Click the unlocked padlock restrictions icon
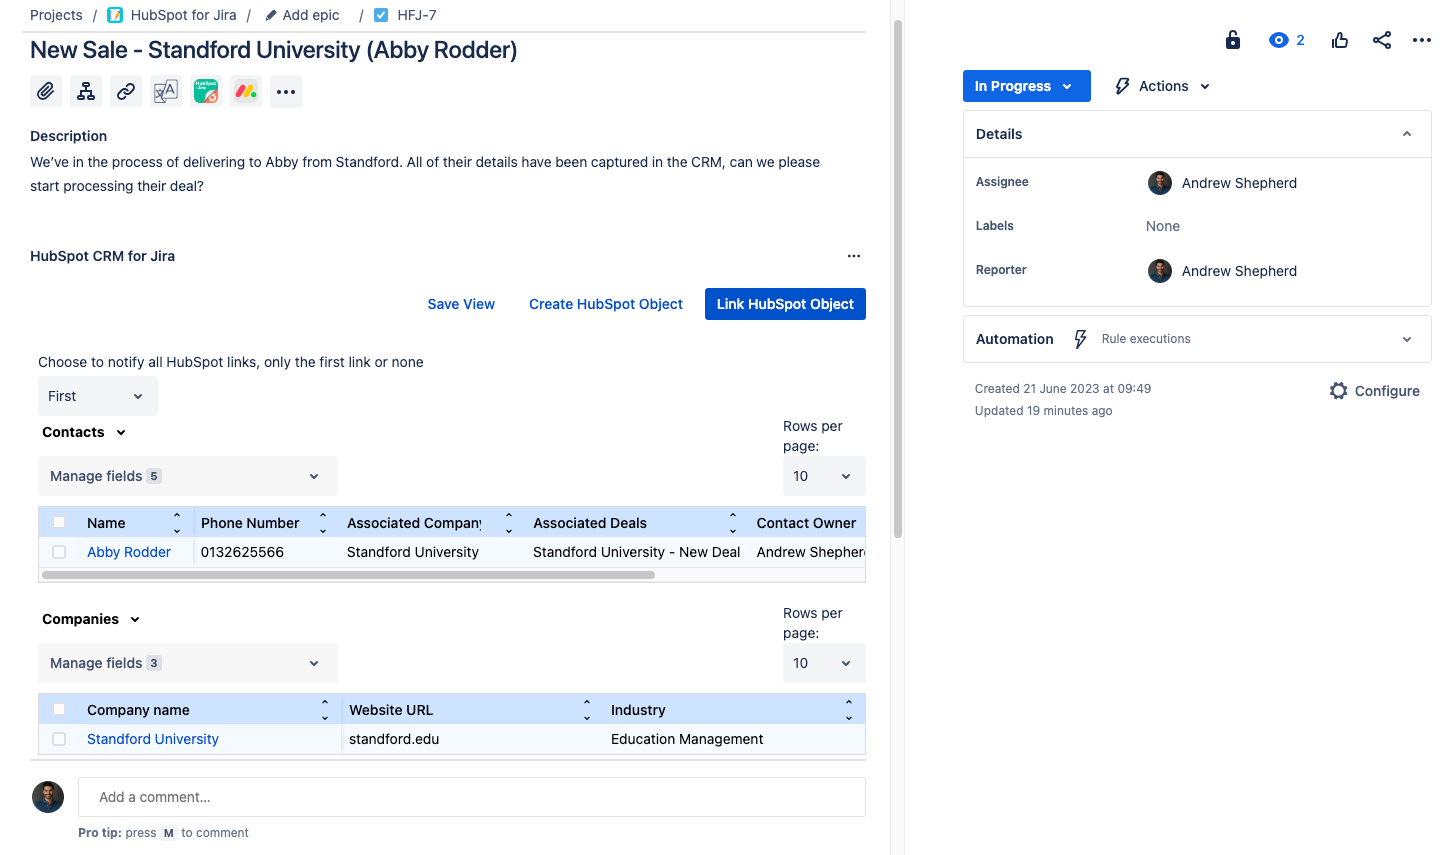The height and width of the screenshot is (855, 1450). (1233, 40)
